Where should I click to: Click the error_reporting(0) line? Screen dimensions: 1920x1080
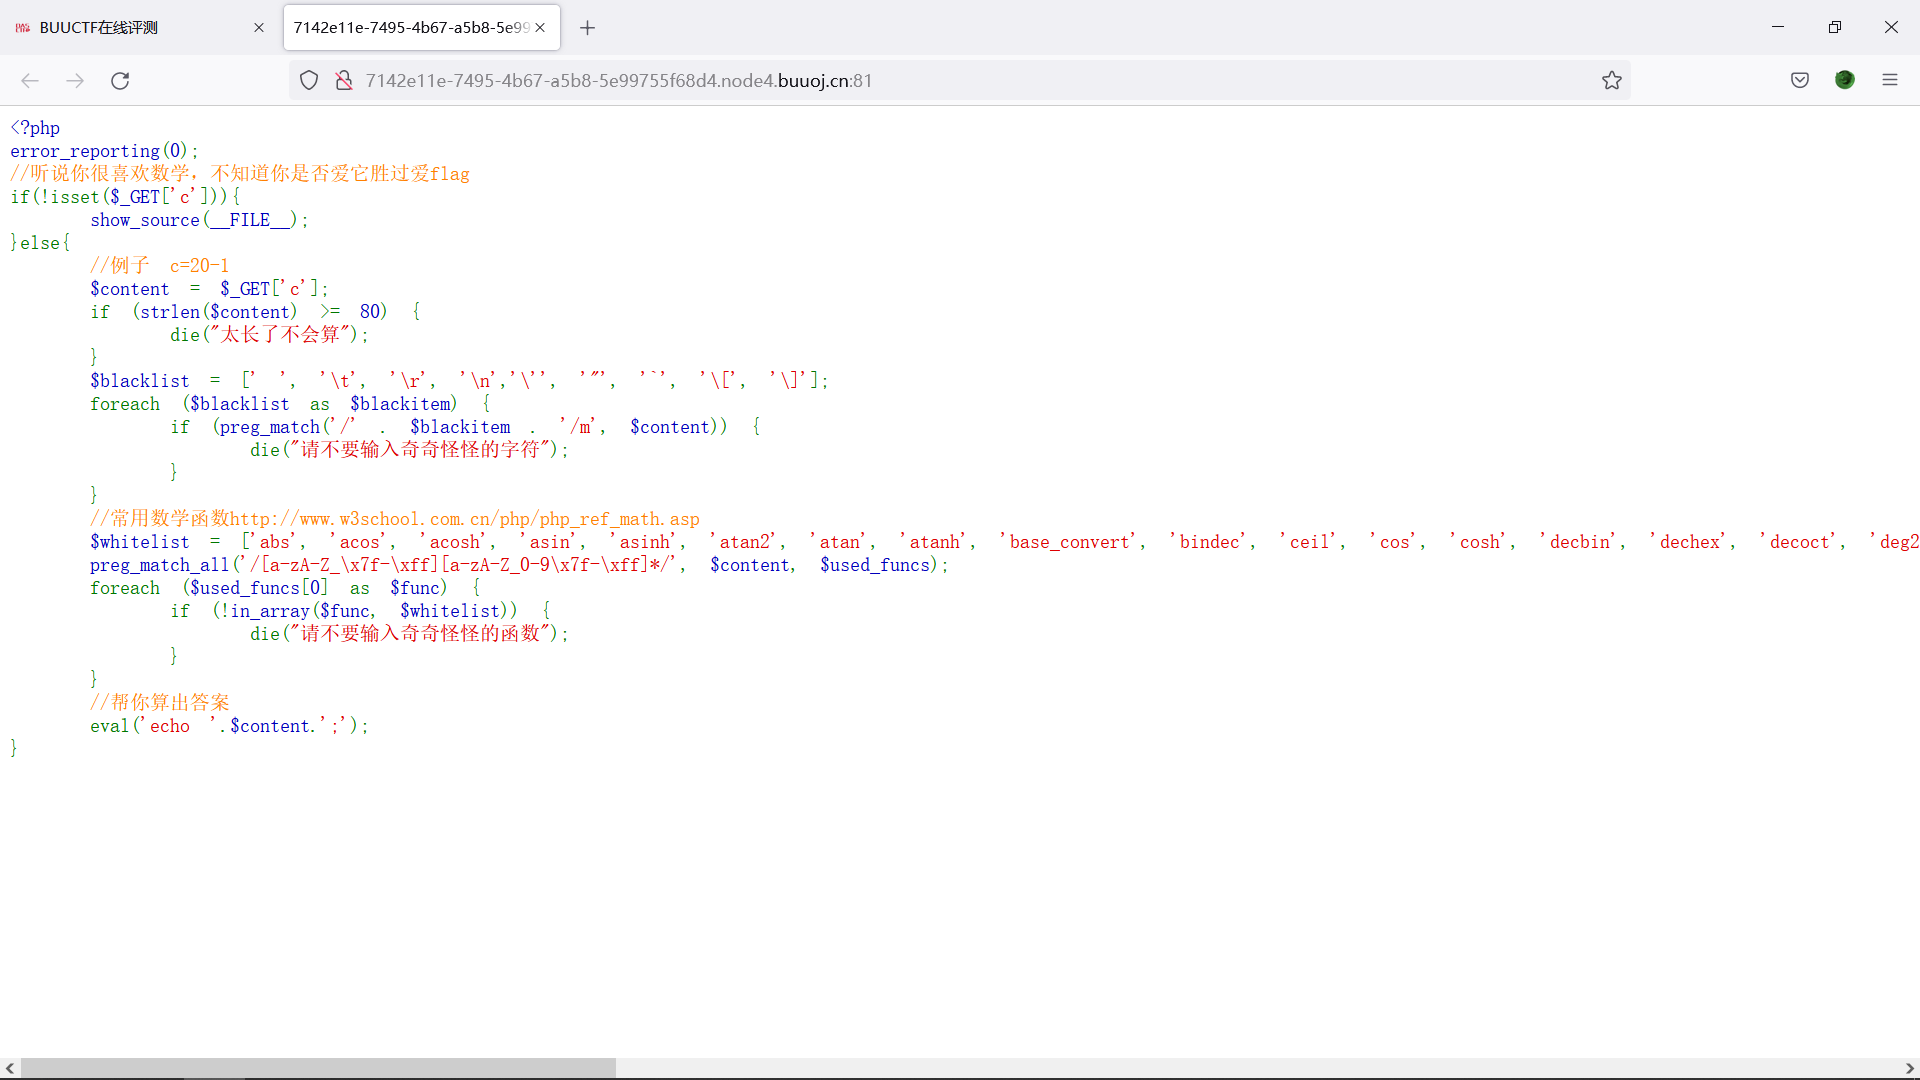point(104,151)
